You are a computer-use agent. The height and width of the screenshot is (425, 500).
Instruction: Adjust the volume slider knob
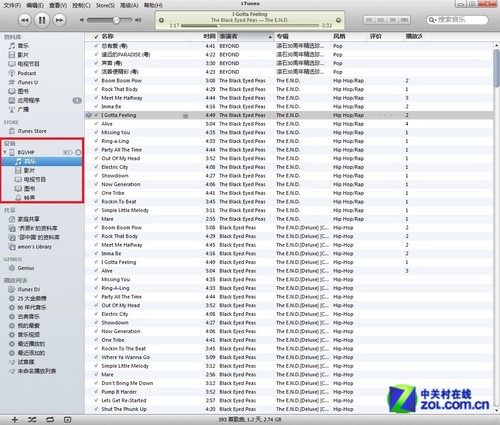coord(116,20)
